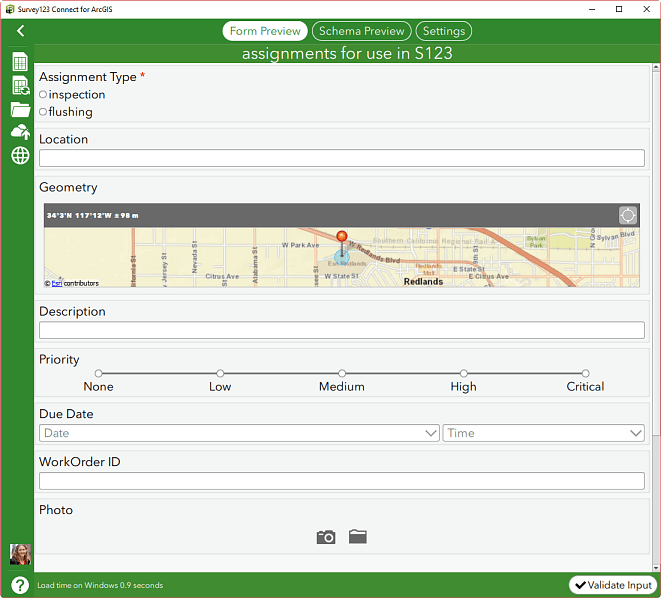The width and height of the screenshot is (661, 598).
Task: Click into the Location text field
Action: [x=342, y=158]
